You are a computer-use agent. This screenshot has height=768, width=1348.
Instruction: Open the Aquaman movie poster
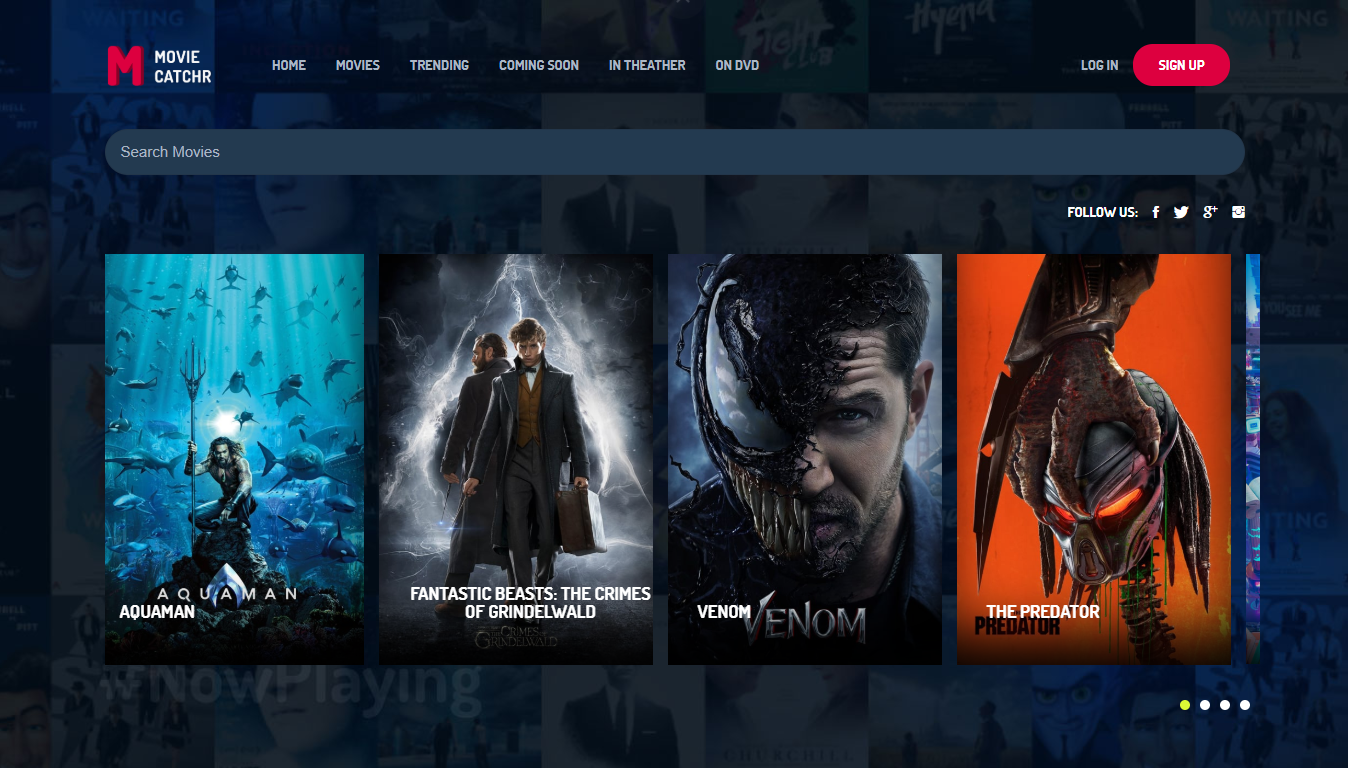234,459
